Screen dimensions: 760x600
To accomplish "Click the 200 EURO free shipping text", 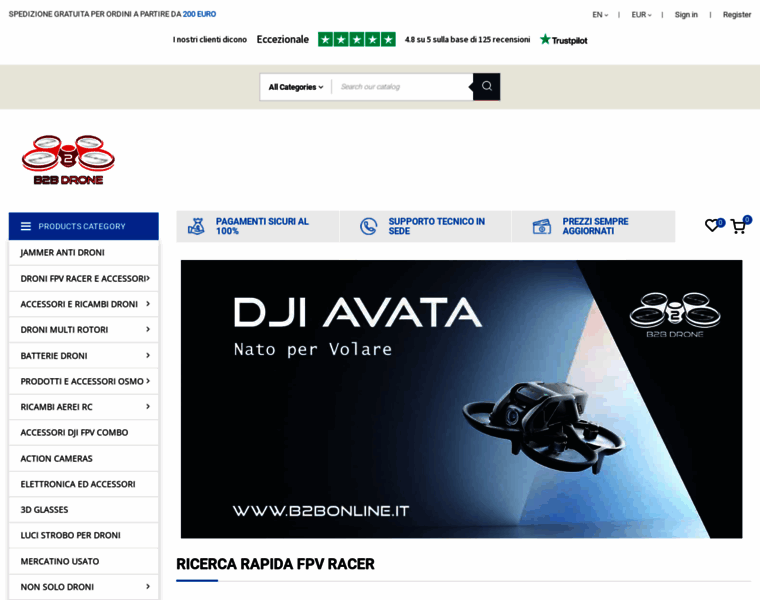I will 199,14.
